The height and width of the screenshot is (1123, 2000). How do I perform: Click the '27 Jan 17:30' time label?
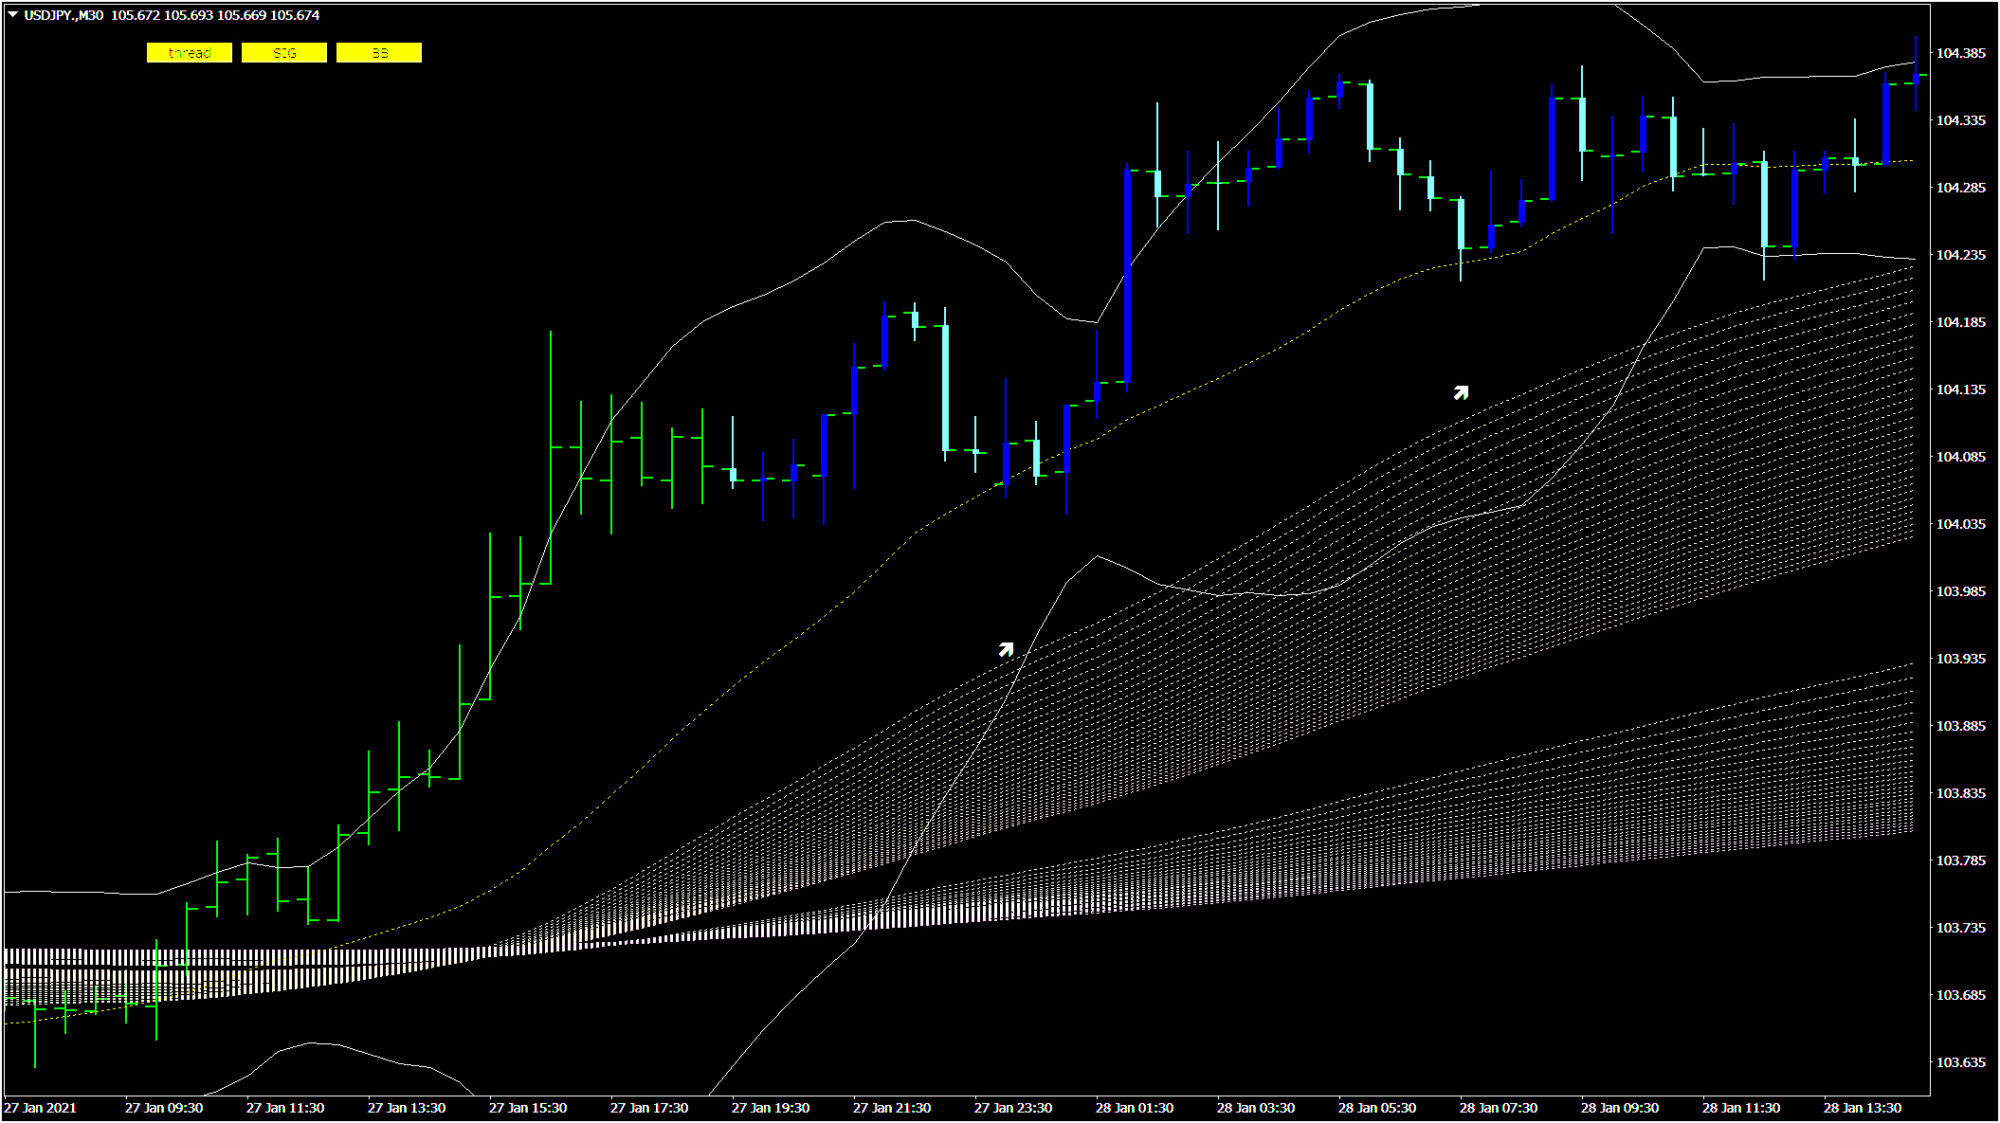click(x=649, y=1108)
